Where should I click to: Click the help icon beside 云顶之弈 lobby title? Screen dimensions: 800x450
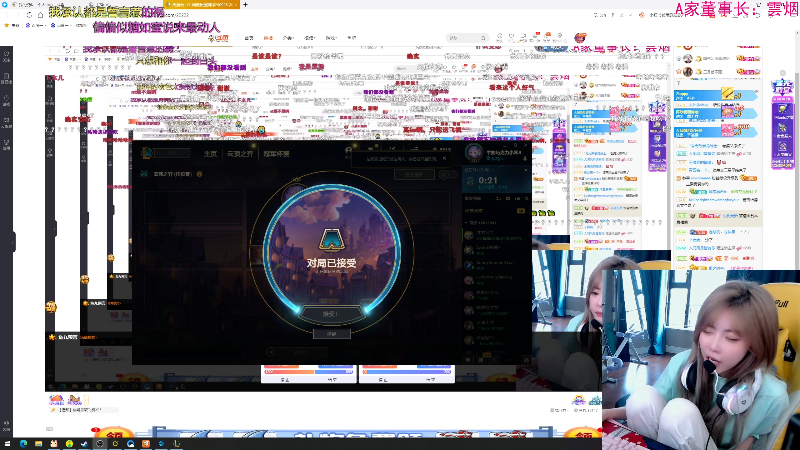[199, 174]
